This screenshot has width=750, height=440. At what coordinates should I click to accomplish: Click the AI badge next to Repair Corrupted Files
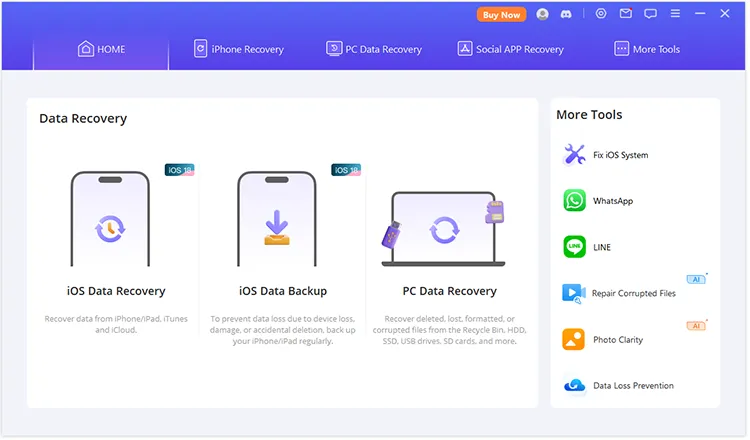click(696, 279)
